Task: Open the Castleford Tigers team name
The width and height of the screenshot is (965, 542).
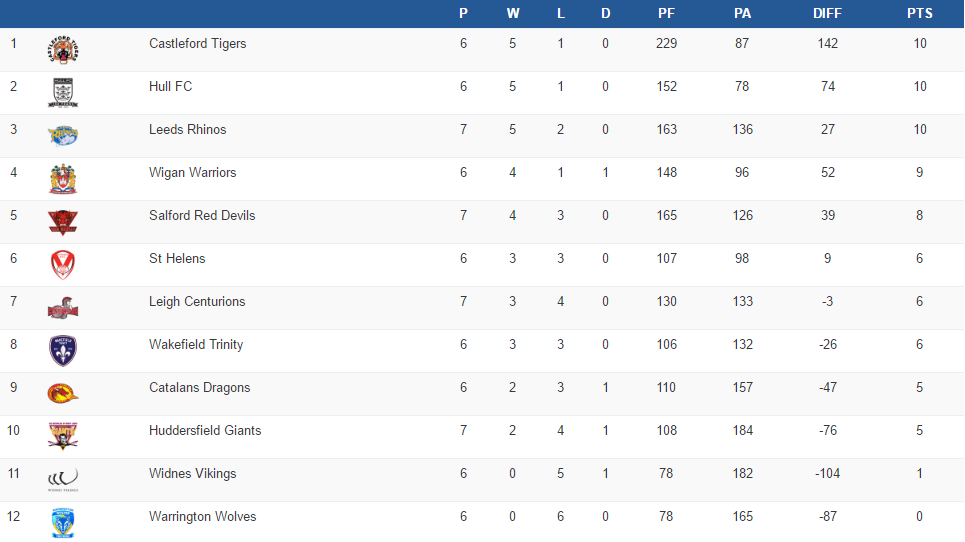Action: click(197, 43)
